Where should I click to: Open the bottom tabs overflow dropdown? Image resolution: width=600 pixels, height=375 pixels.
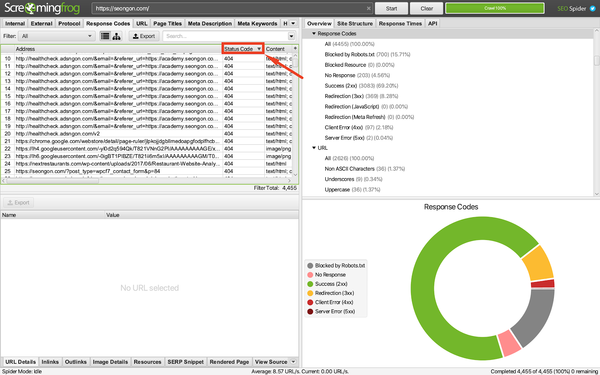293,362
